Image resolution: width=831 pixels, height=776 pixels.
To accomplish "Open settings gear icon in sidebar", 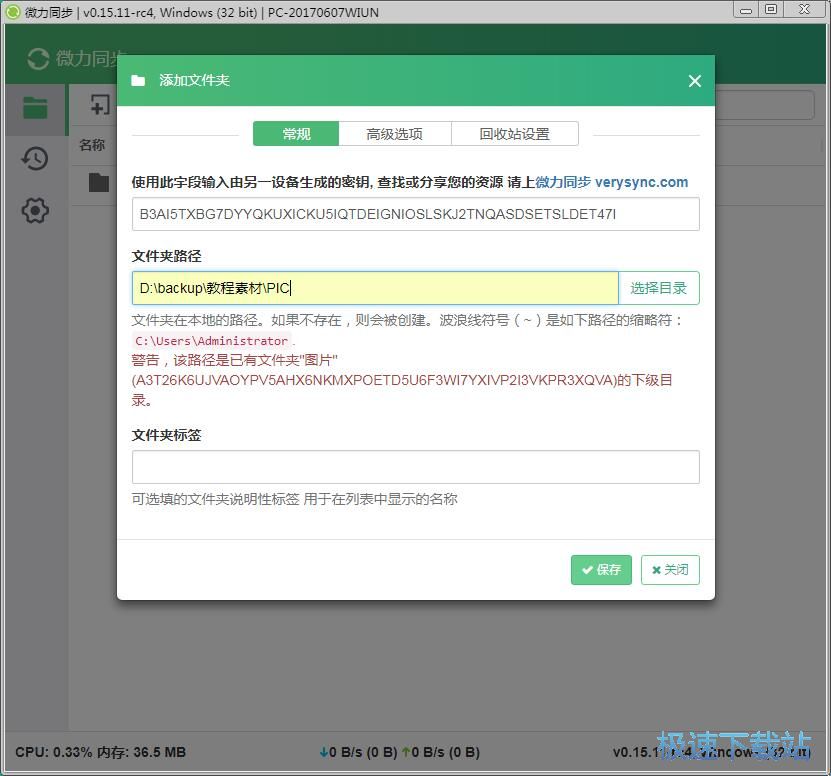I will pos(35,210).
